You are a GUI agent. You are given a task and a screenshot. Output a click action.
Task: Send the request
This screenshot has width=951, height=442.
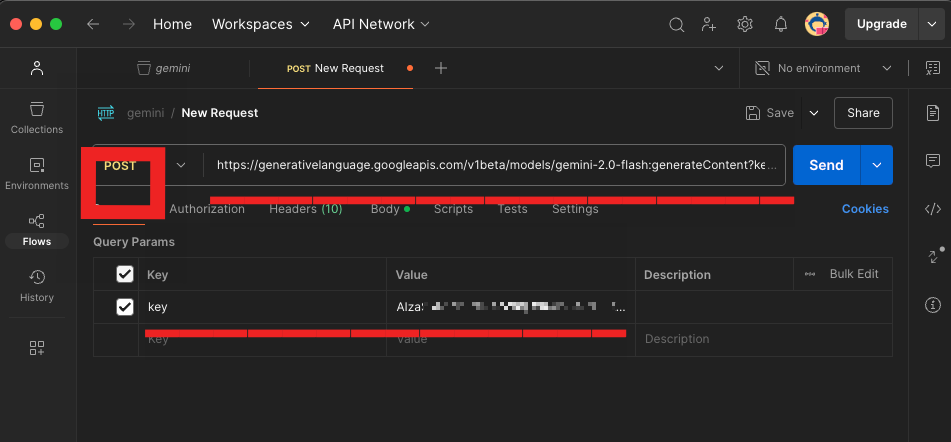click(826, 165)
